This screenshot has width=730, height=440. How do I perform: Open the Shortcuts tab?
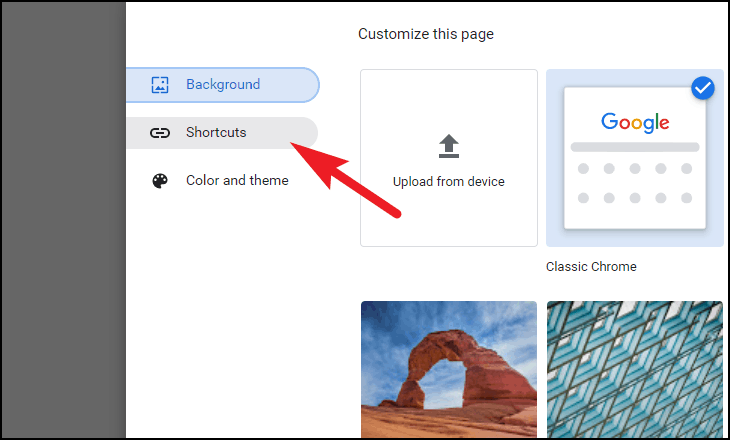pos(222,133)
